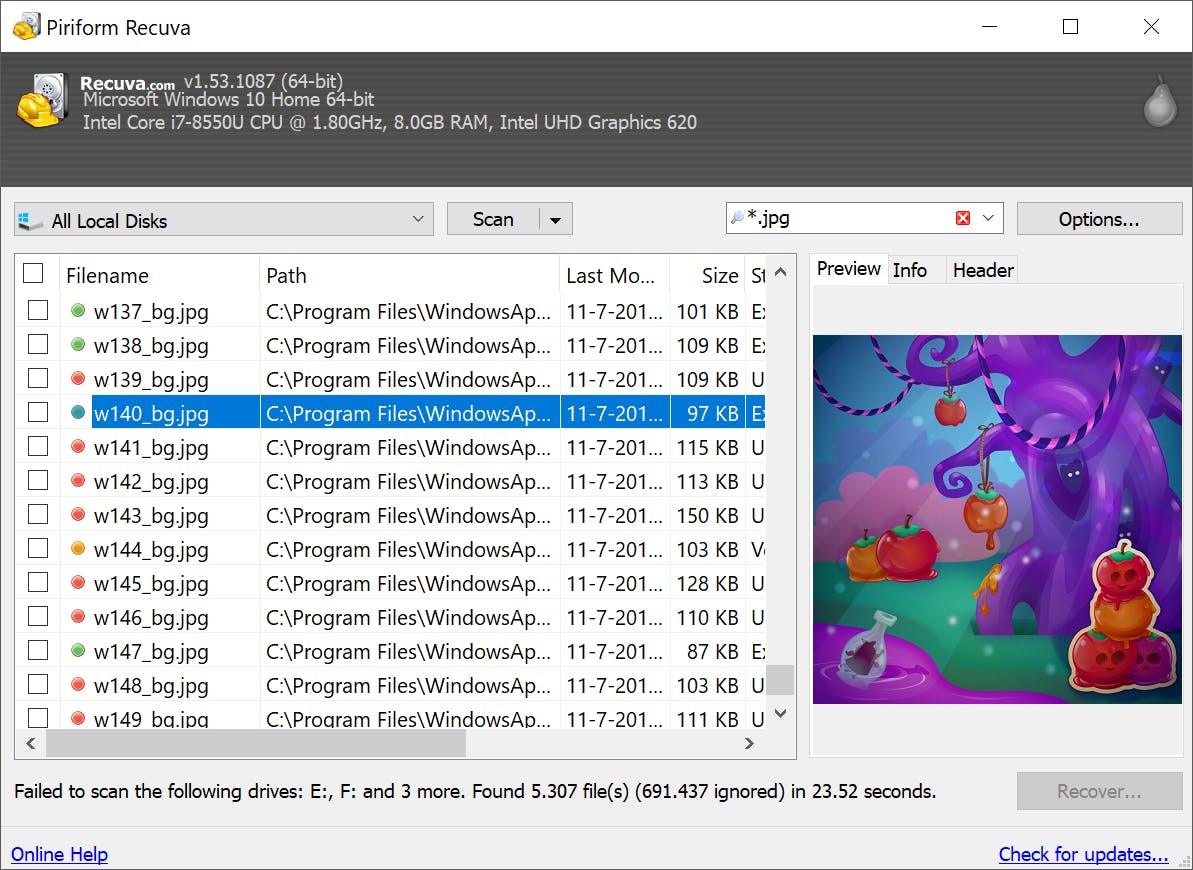The image size is (1193, 870).
Task: Check the box for w147_bg.jpg
Action: 38,651
